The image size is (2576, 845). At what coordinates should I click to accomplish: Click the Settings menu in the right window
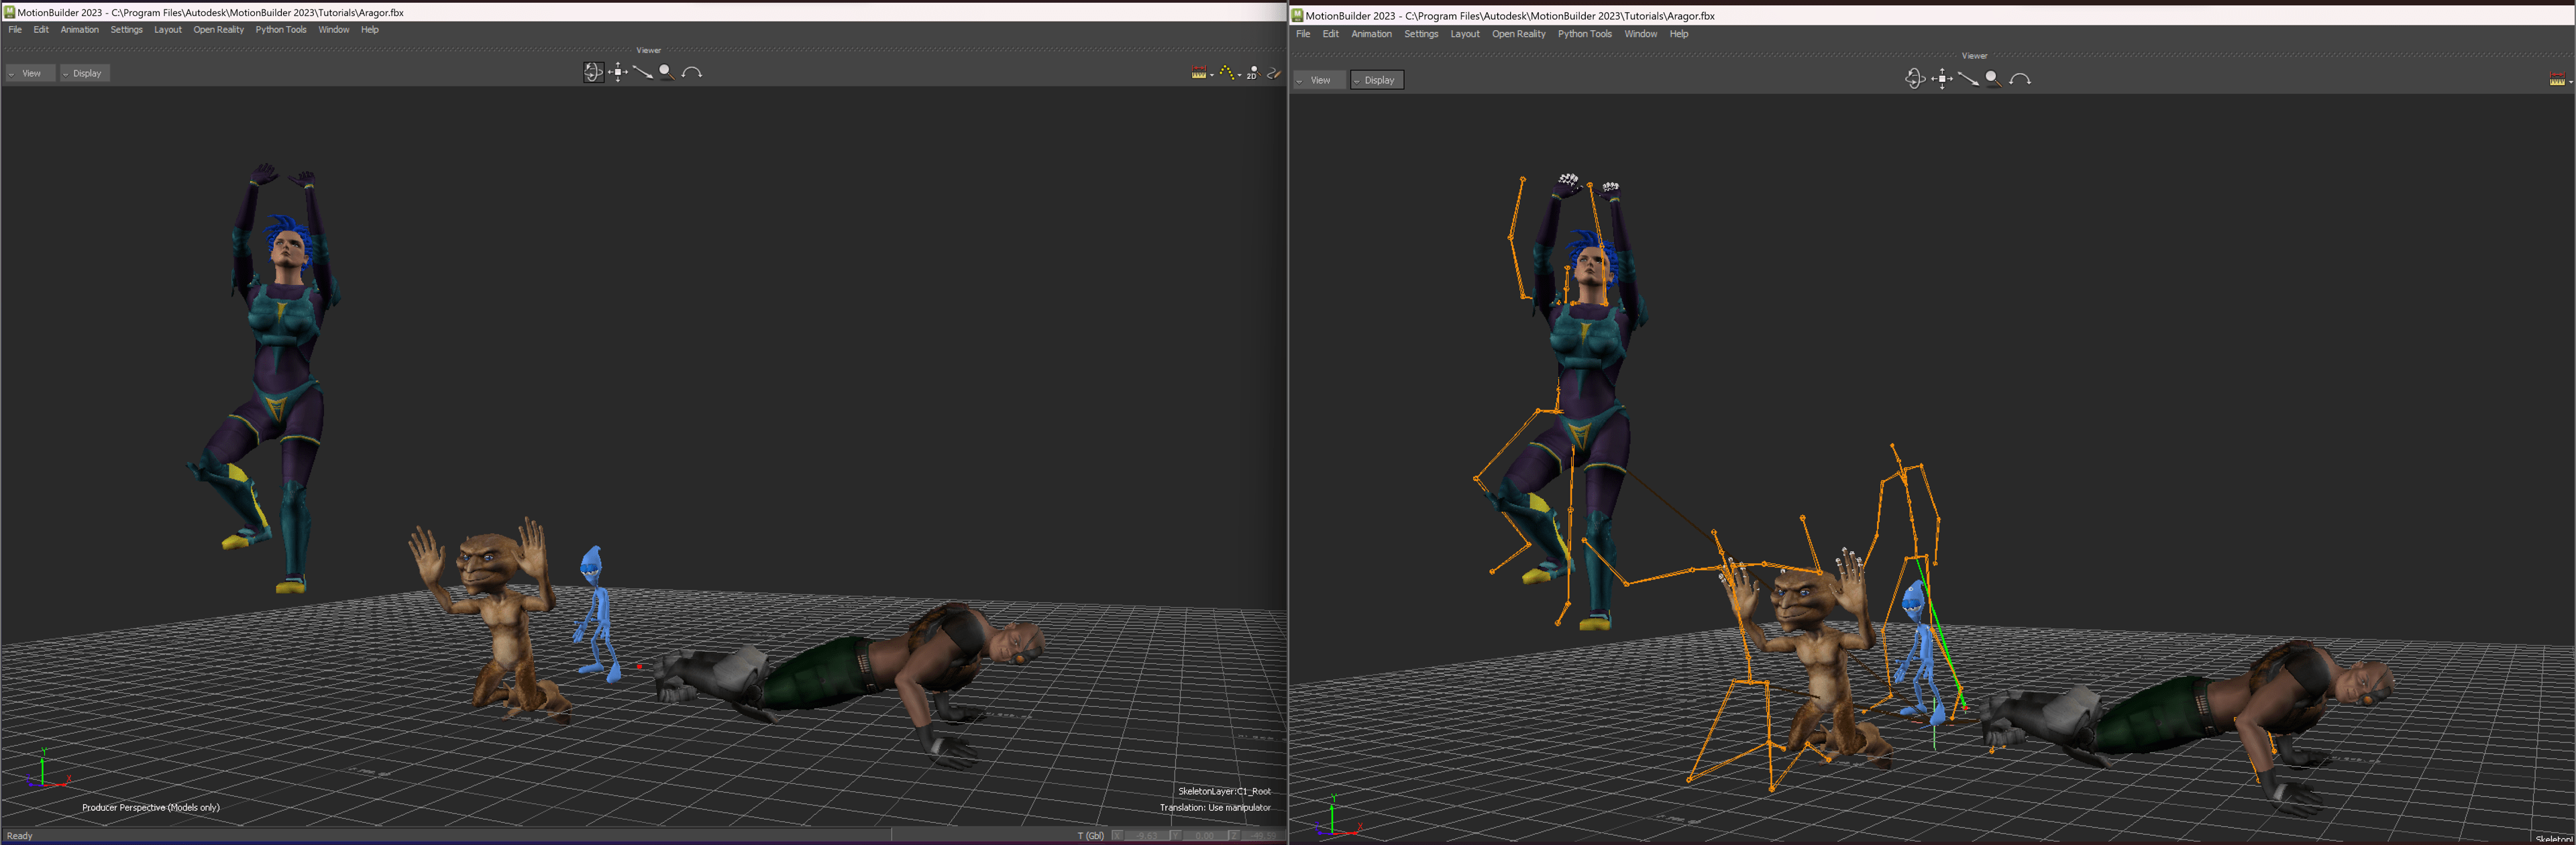click(x=1421, y=33)
